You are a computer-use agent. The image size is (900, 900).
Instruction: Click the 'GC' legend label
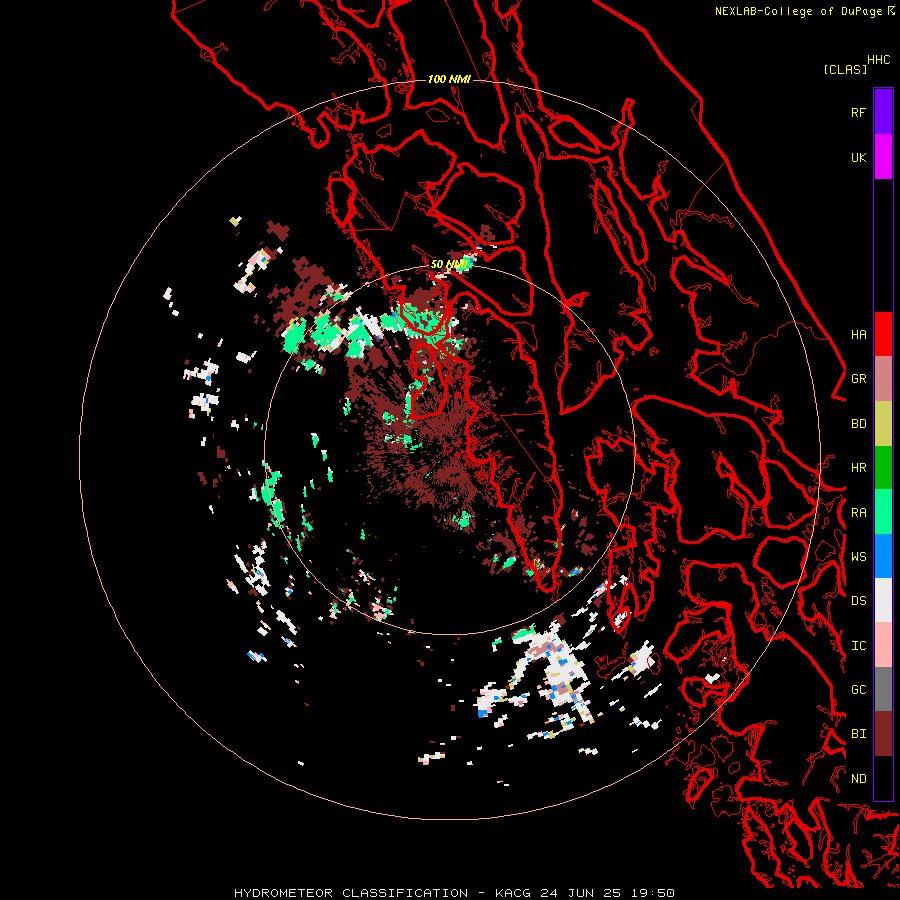858,690
